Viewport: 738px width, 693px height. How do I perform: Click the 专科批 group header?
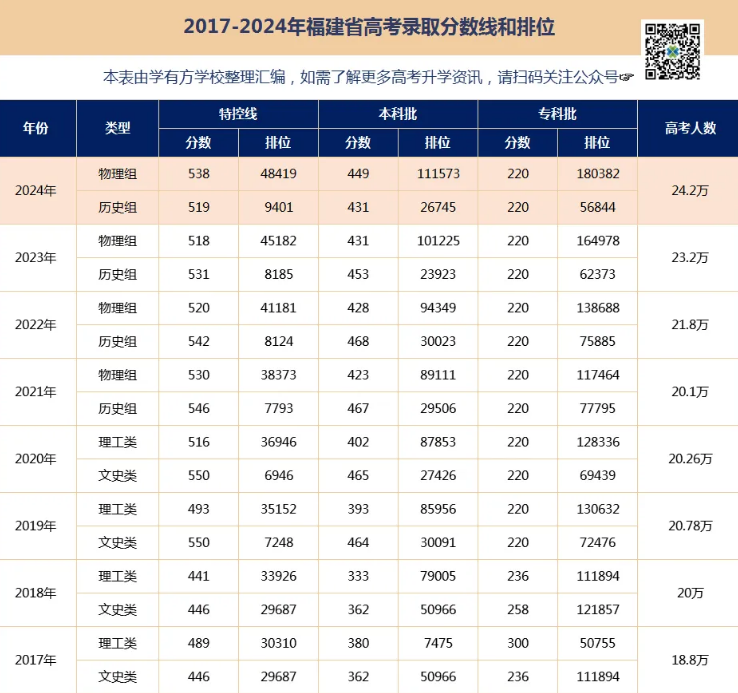[558, 114]
